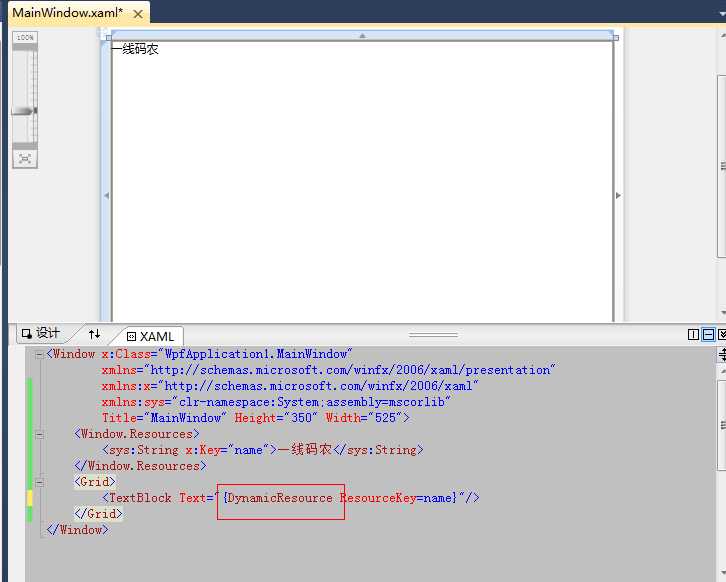The height and width of the screenshot is (582, 726).
Task: Click the closing </Window> tag
Action: [x=77, y=530]
